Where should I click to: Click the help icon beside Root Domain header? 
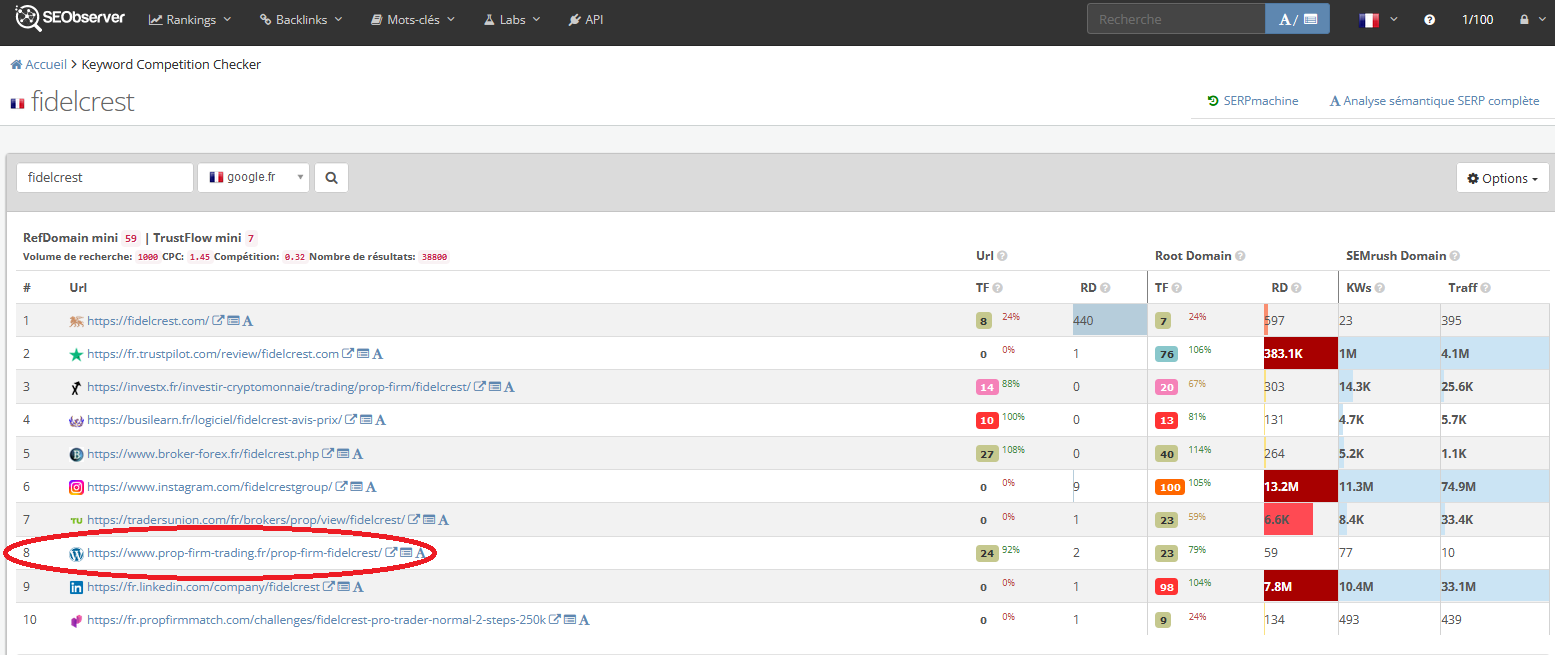(1239, 256)
